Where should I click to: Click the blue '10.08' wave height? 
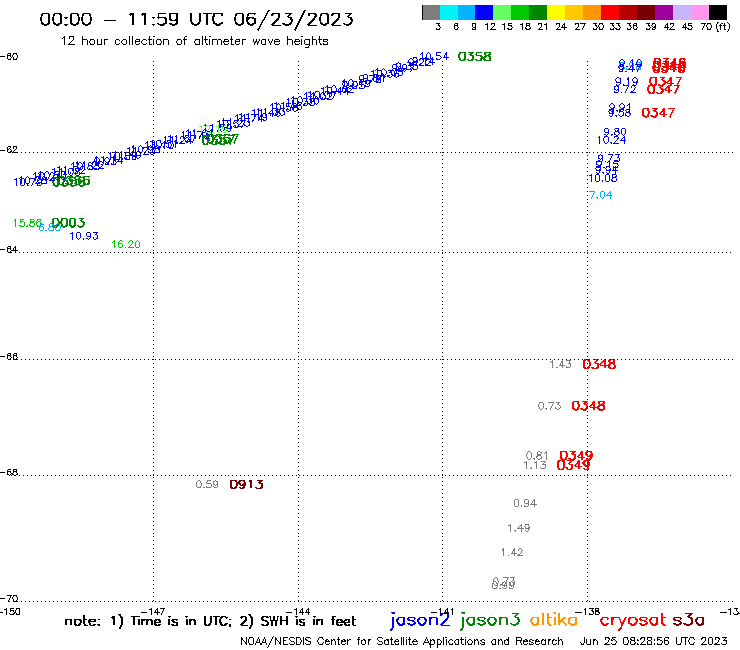(x=603, y=178)
